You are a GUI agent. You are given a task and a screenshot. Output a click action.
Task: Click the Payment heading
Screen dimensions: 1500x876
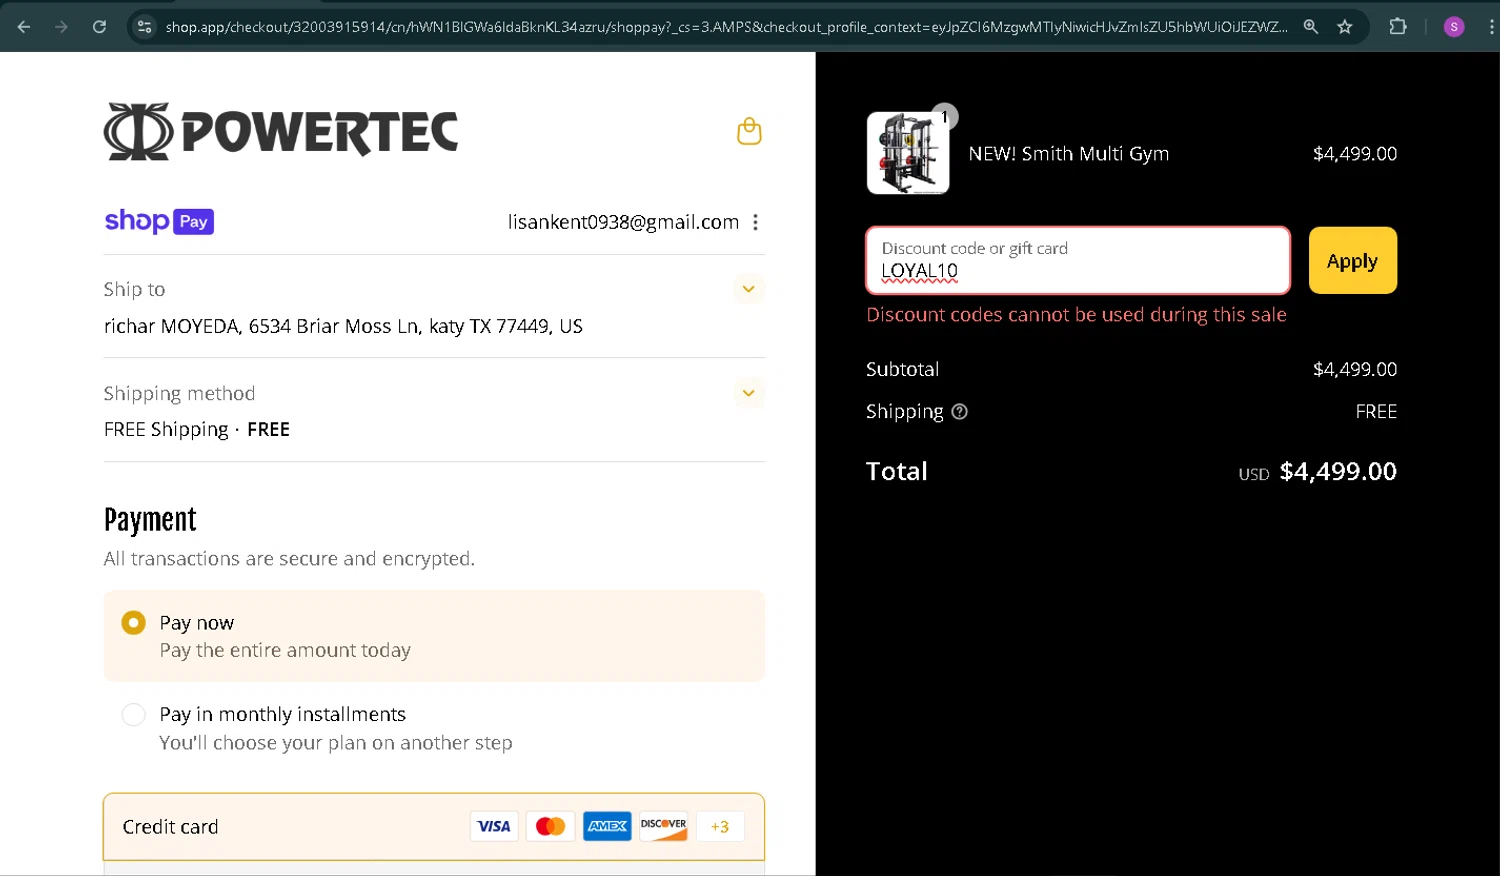tap(150, 520)
